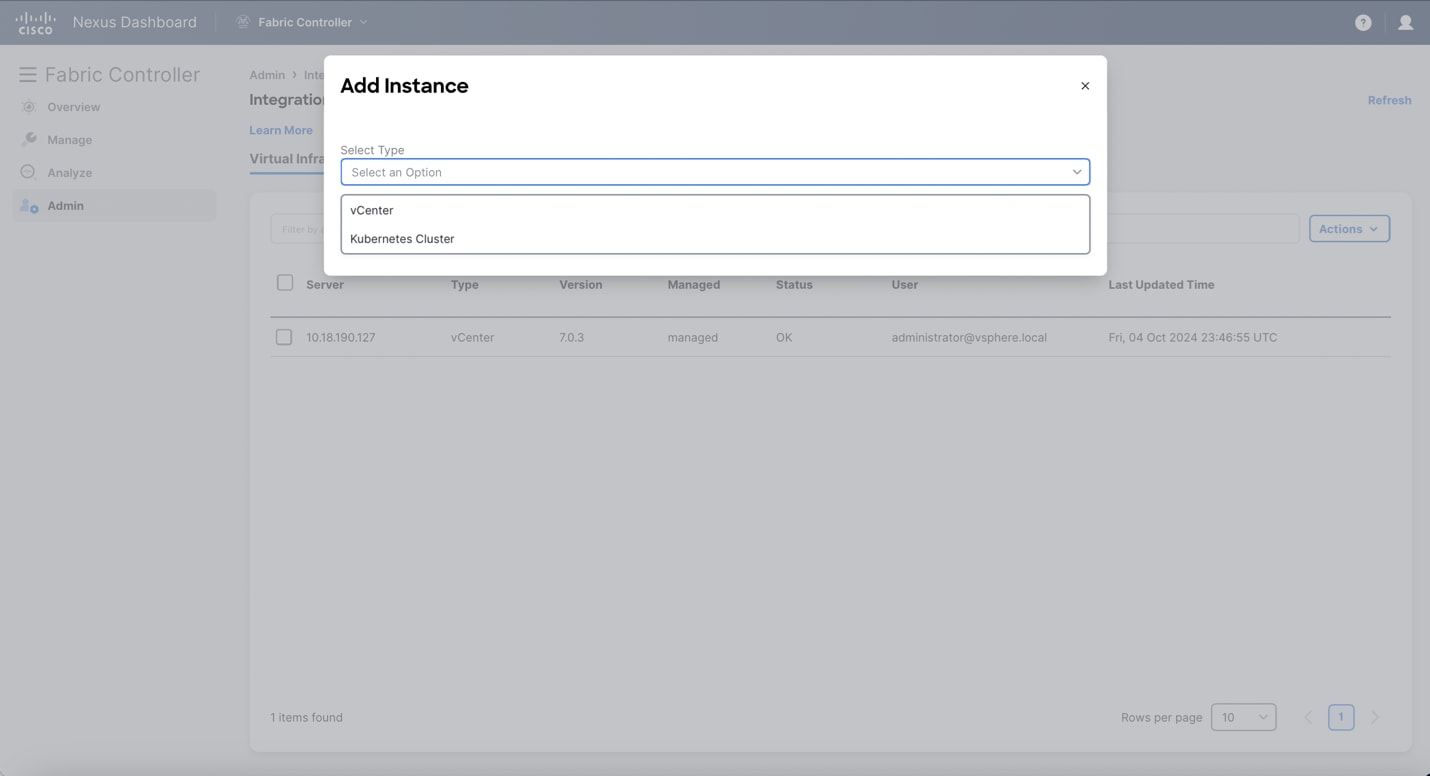The image size is (1430, 776).
Task: Sort by the Managed column header
Action: [x=694, y=285]
